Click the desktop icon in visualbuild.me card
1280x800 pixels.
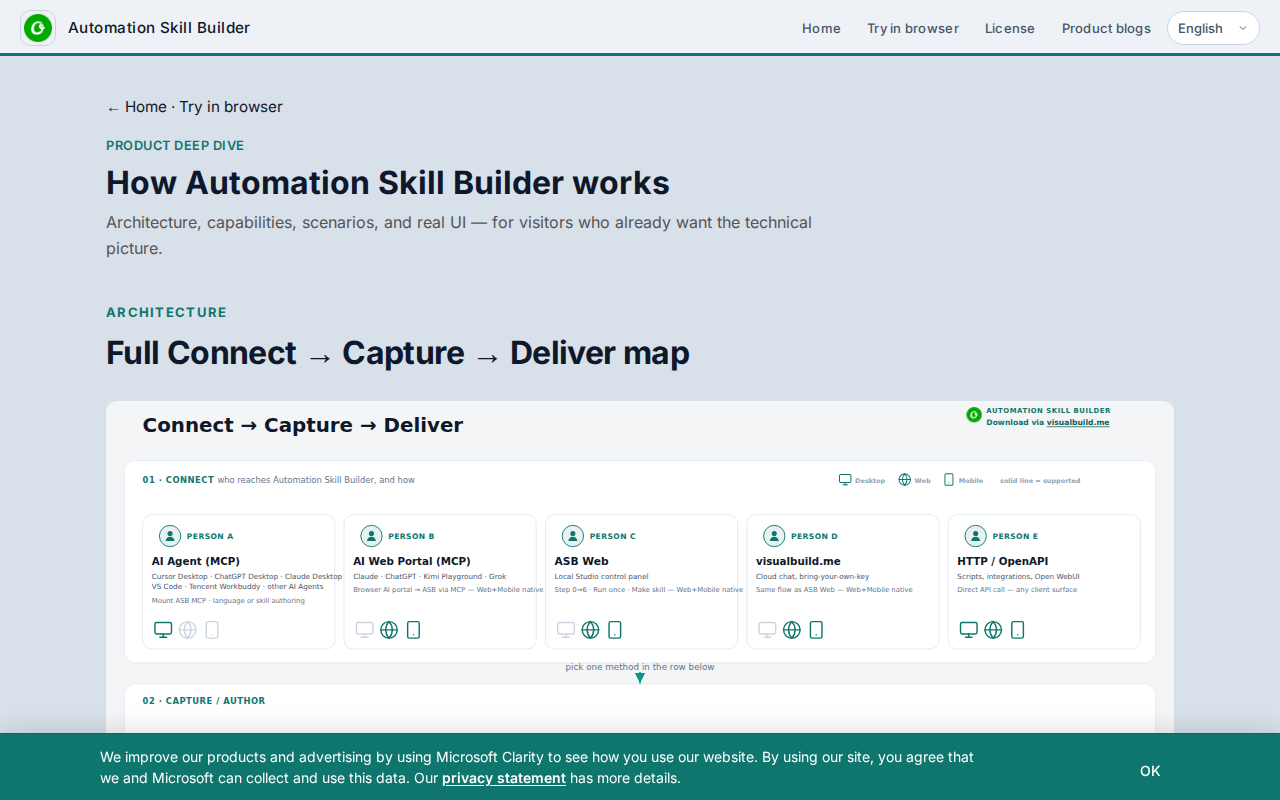pos(767,630)
